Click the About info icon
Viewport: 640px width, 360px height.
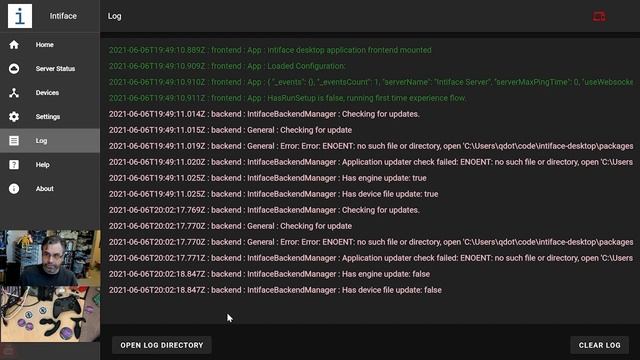14,189
